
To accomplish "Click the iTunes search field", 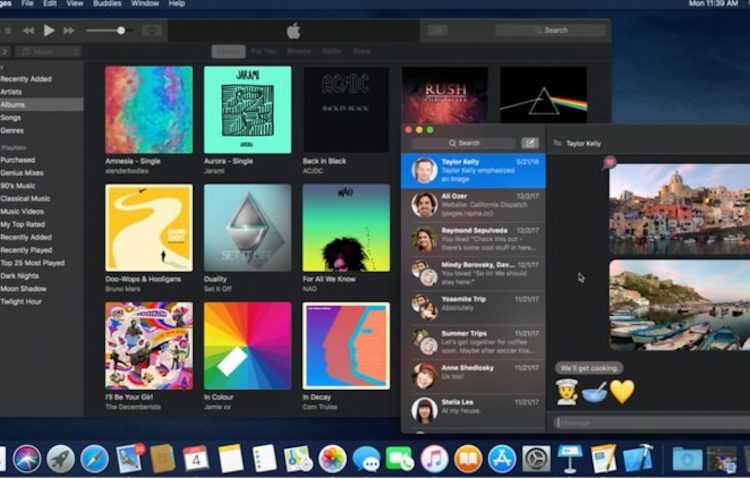I will tap(551, 30).
